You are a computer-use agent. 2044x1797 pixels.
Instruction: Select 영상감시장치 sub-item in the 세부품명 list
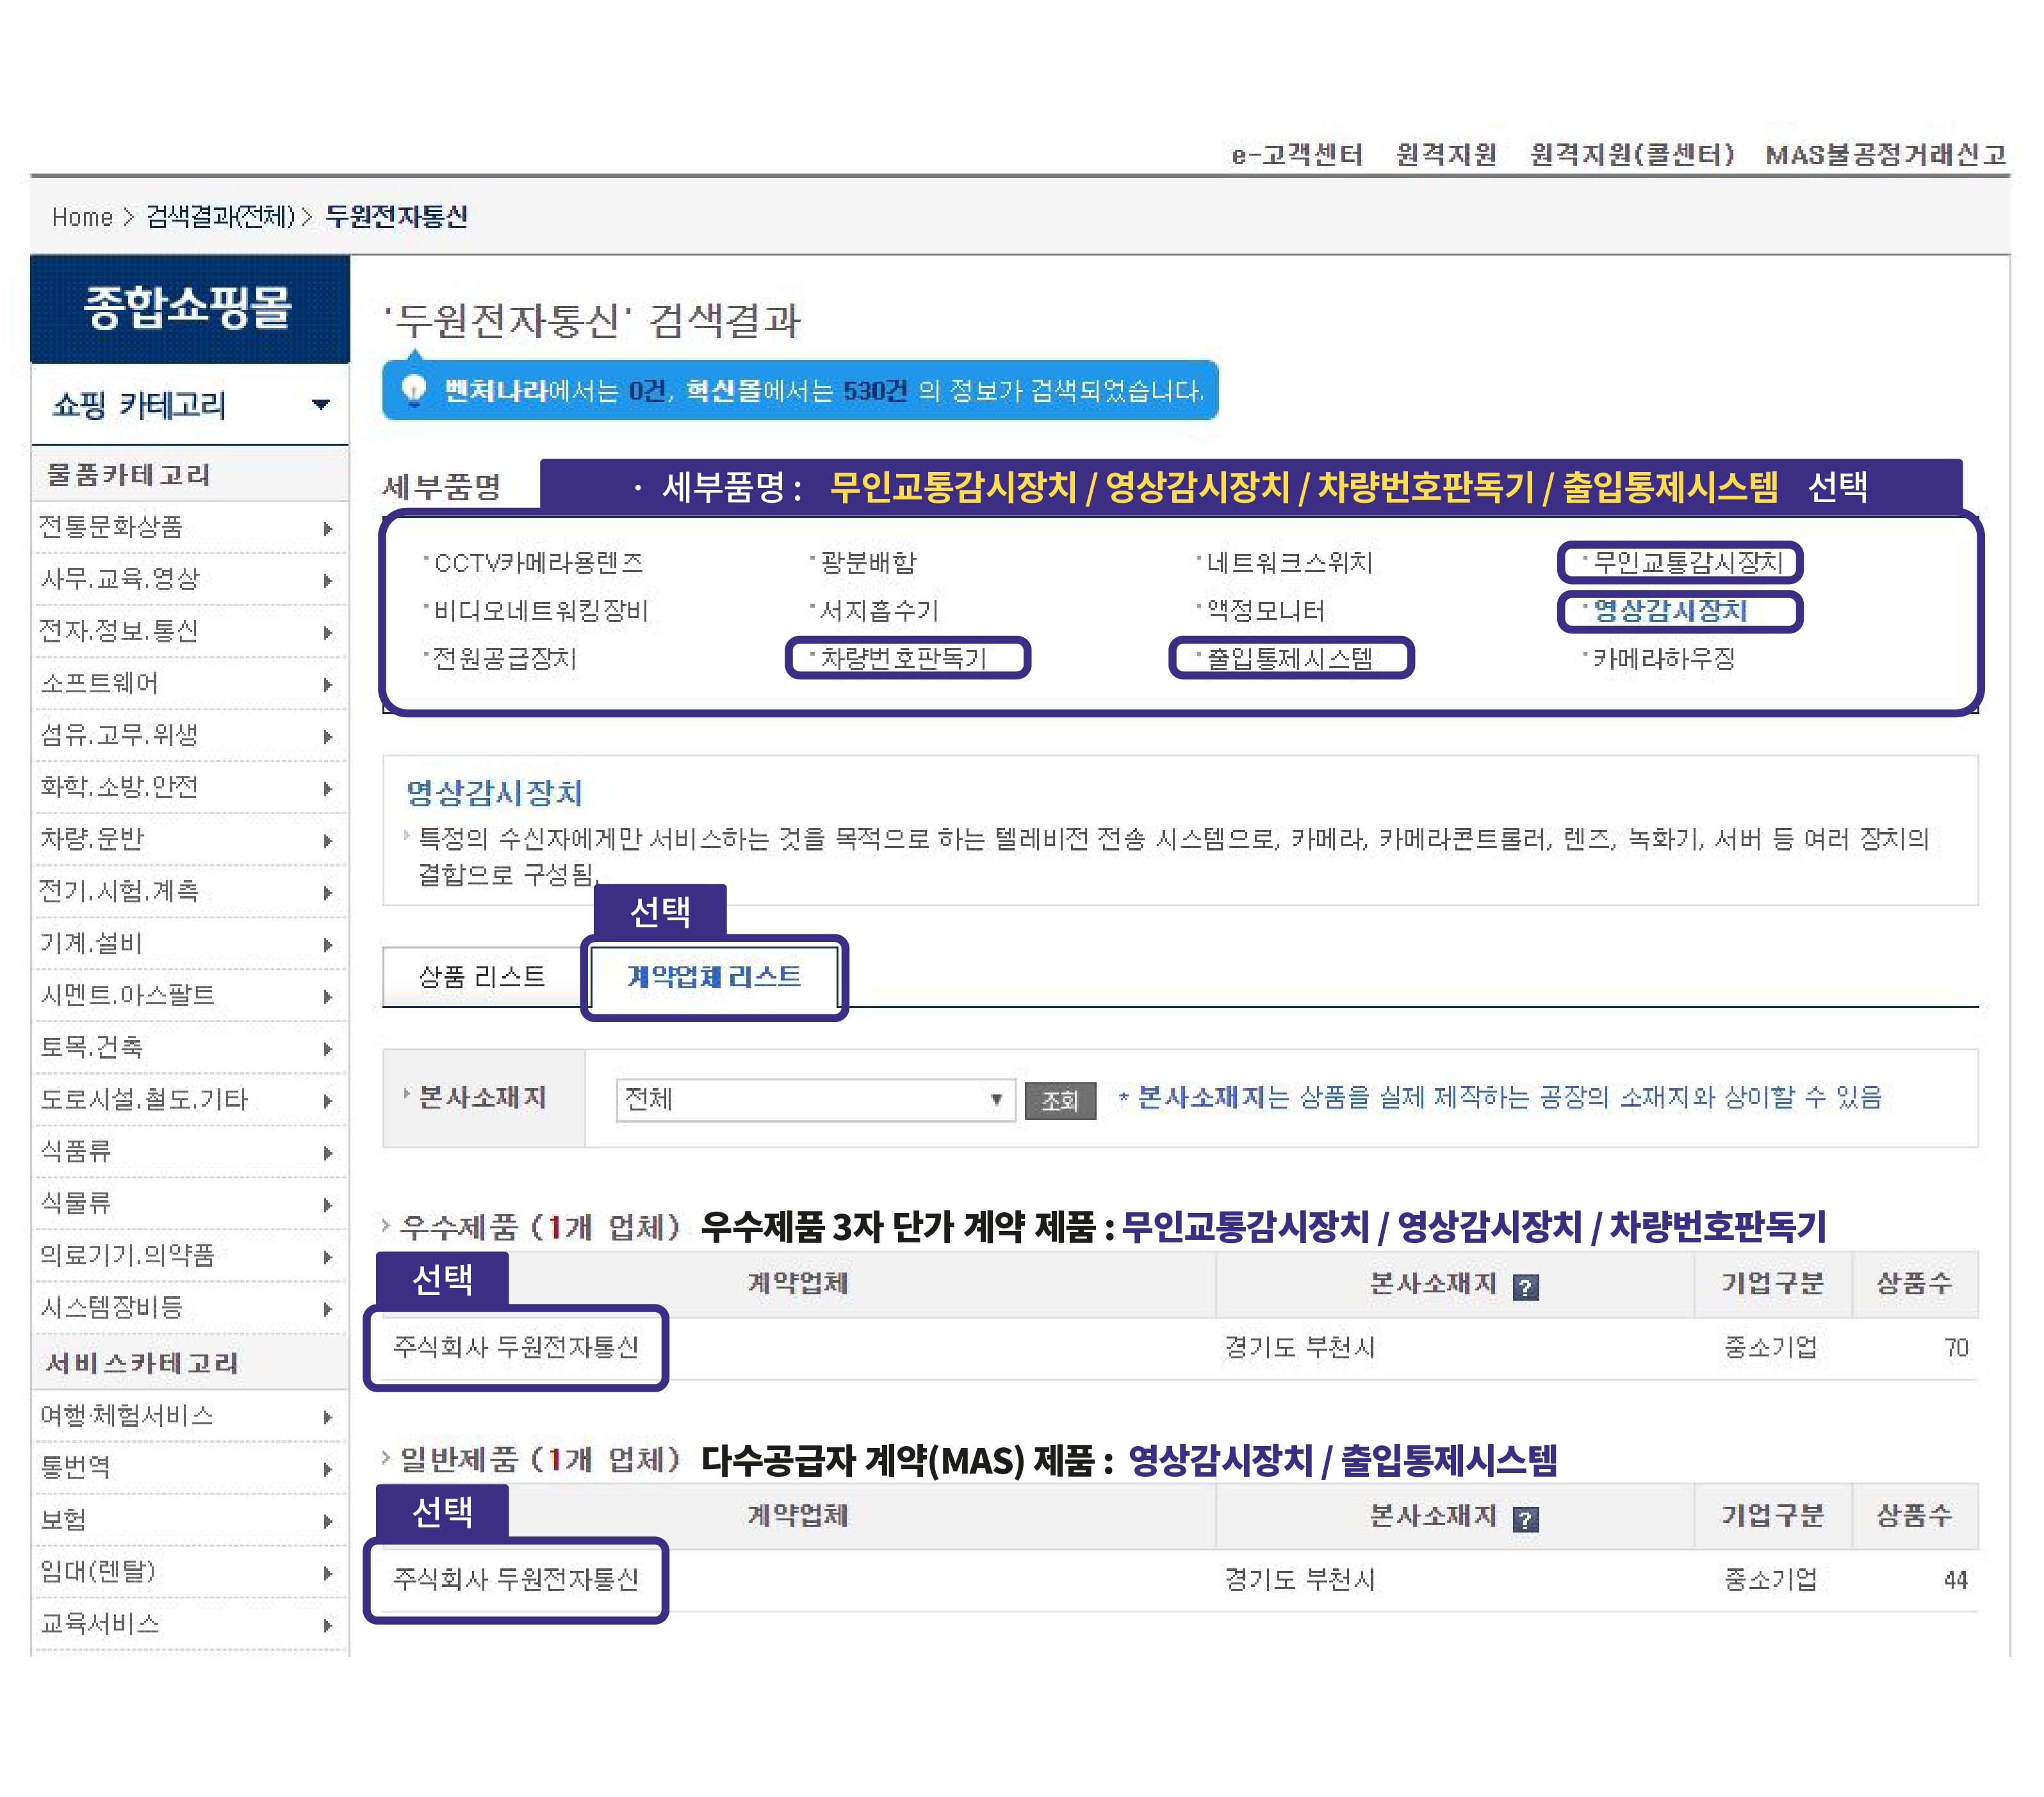pyautogui.click(x=1669, y=611)
